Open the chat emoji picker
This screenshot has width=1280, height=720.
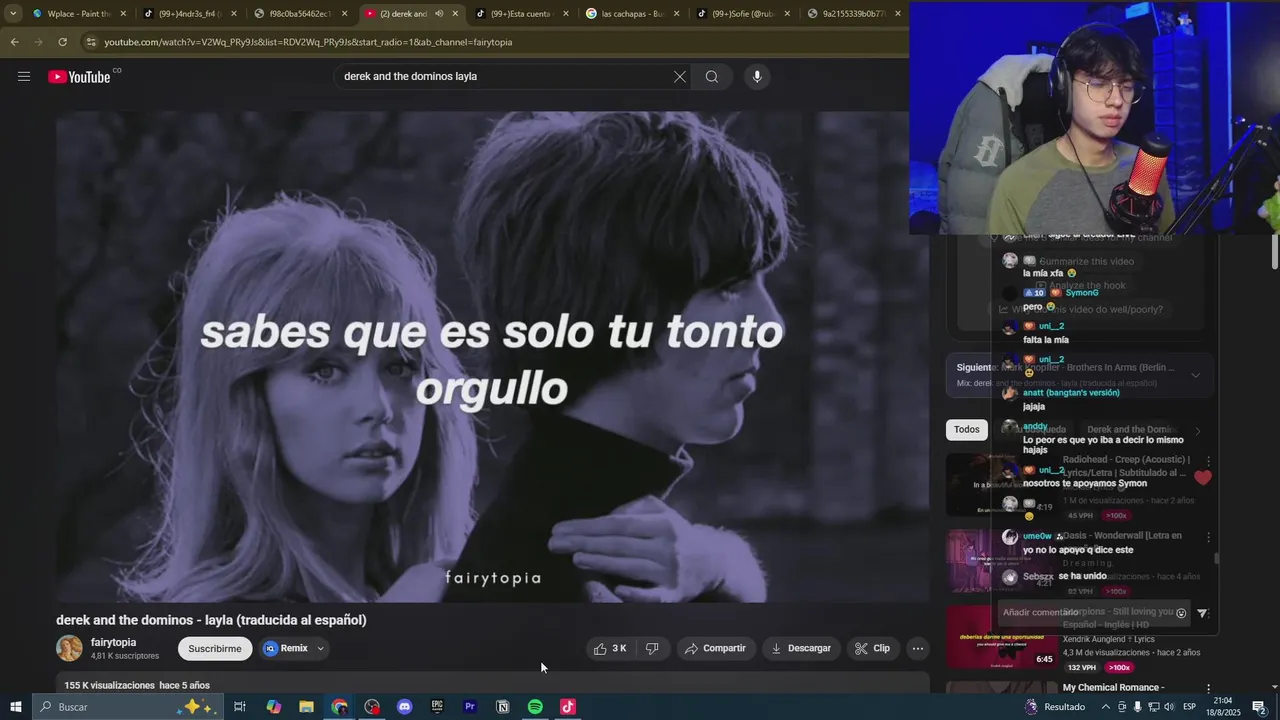click(x=1181, y=613)
